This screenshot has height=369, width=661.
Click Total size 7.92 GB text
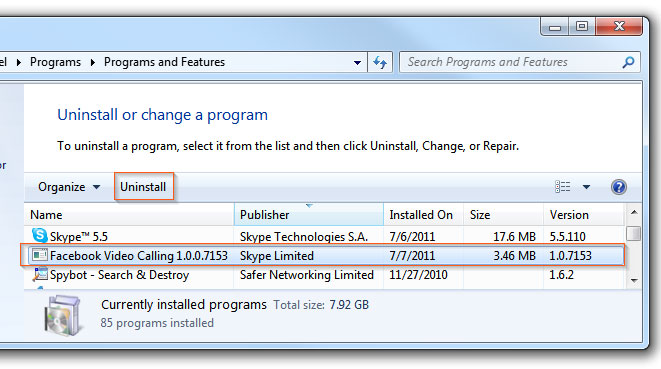[321, 305]
